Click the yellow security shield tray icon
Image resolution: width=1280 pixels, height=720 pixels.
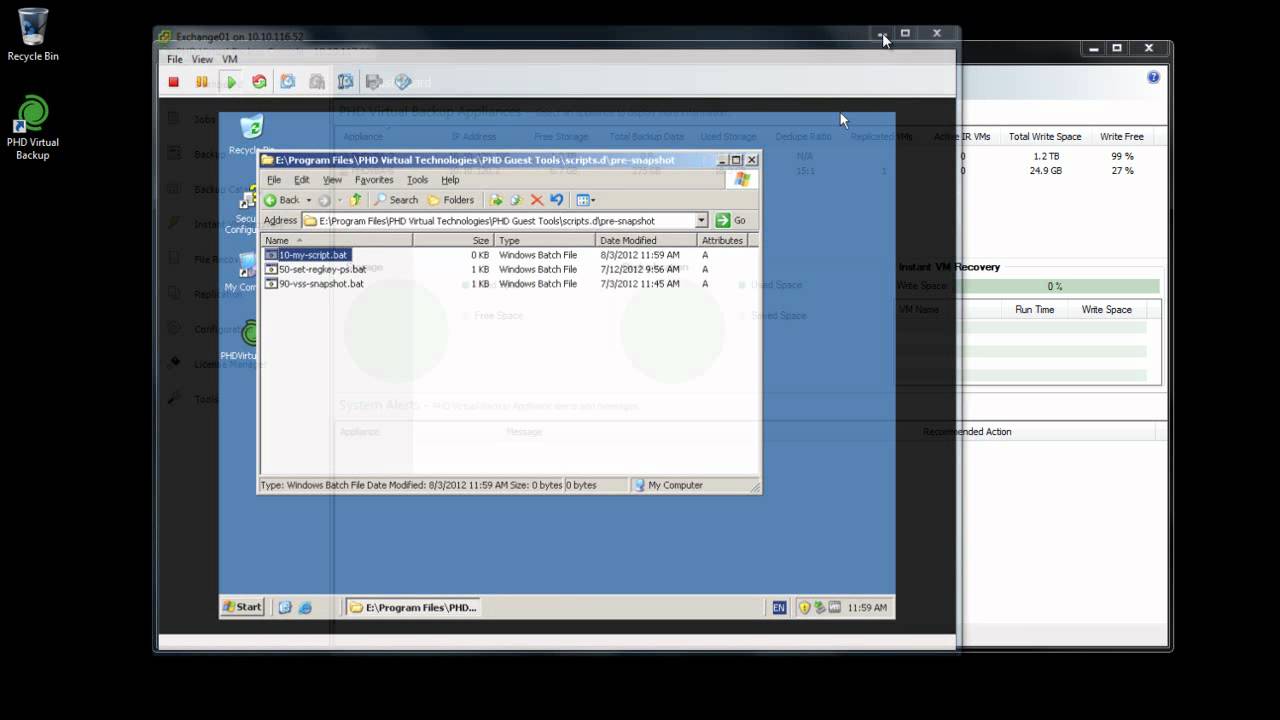804,607
